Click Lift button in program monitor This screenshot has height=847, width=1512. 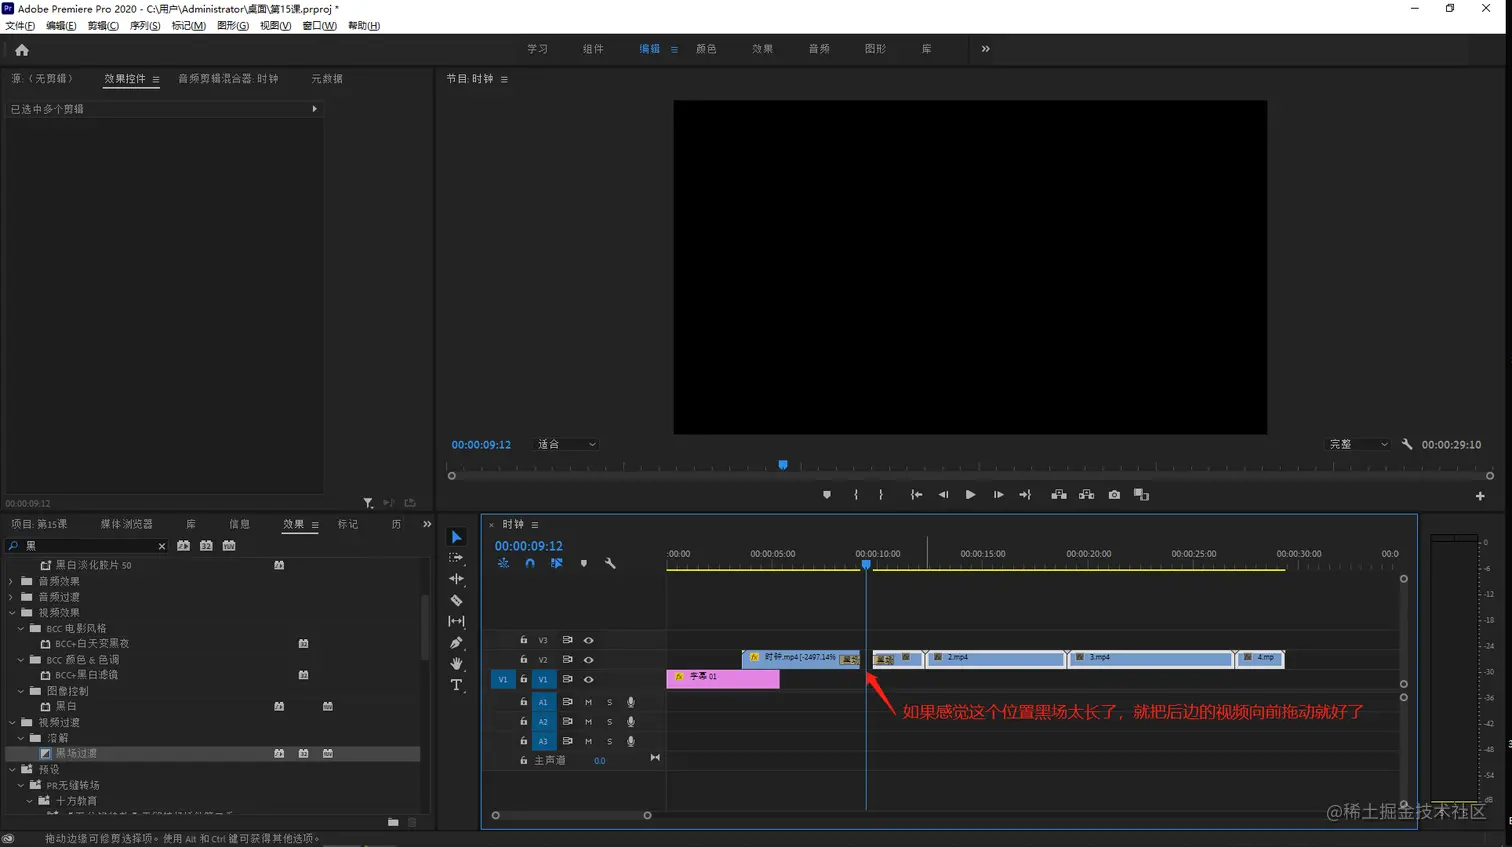(1058, 495)
